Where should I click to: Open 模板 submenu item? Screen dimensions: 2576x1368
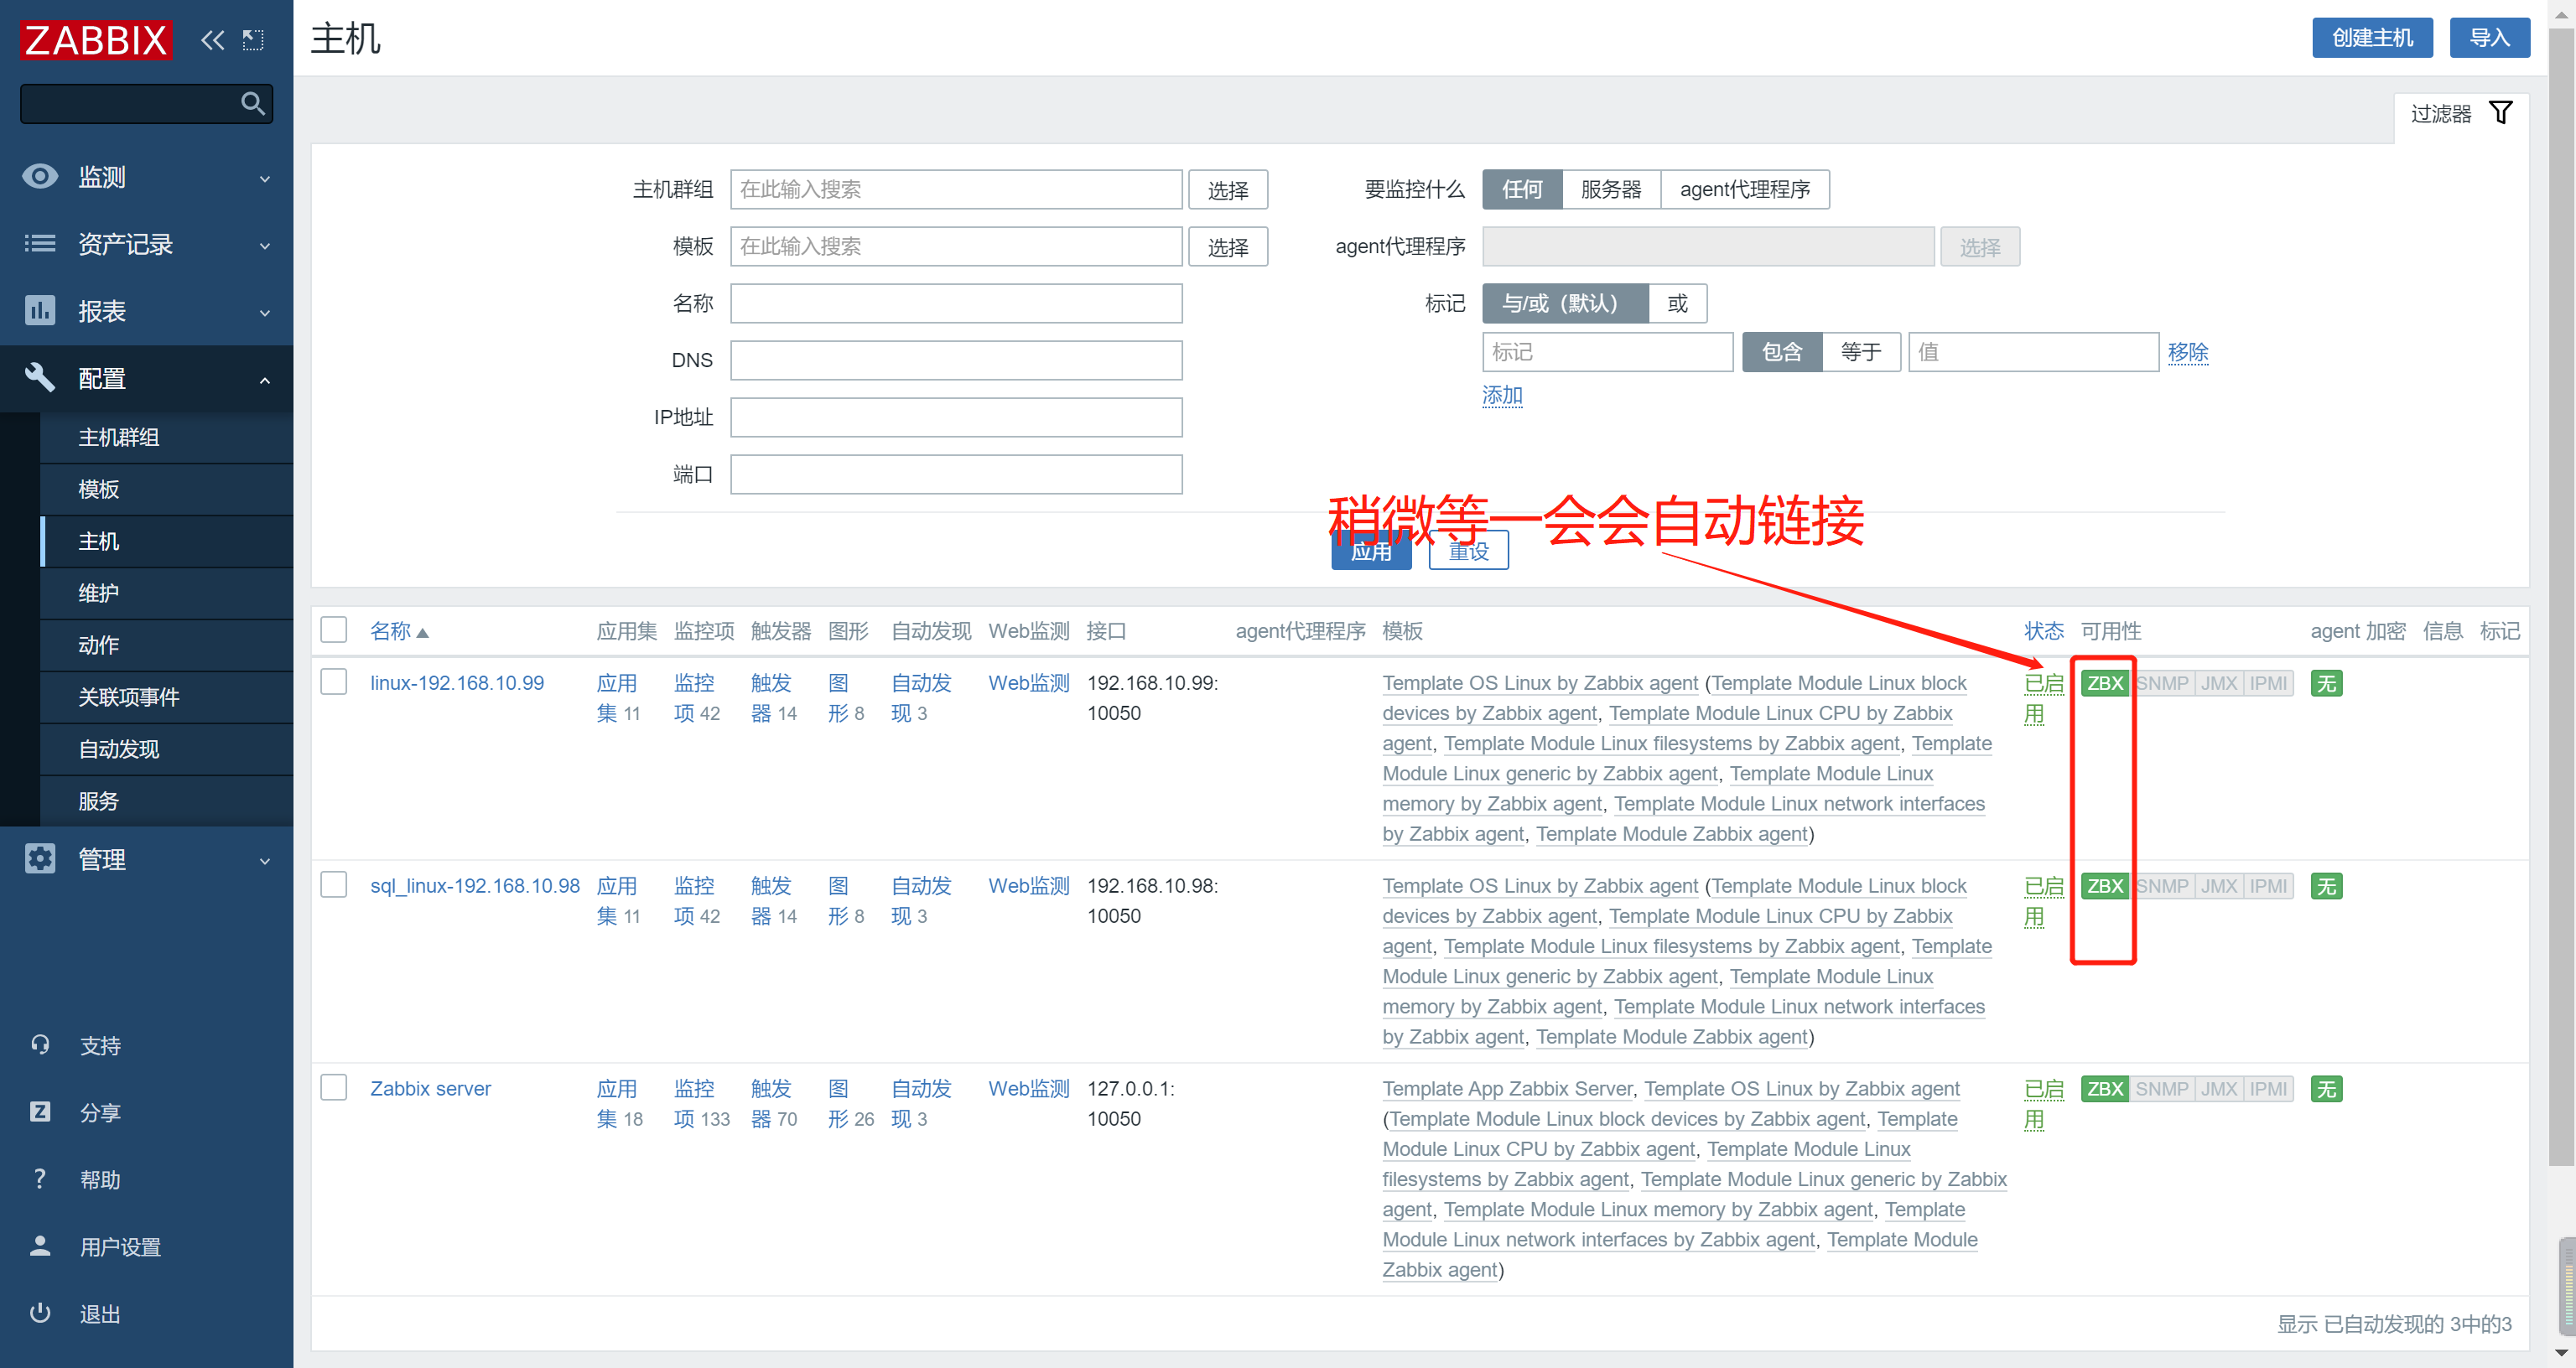[x=166, y=489]
